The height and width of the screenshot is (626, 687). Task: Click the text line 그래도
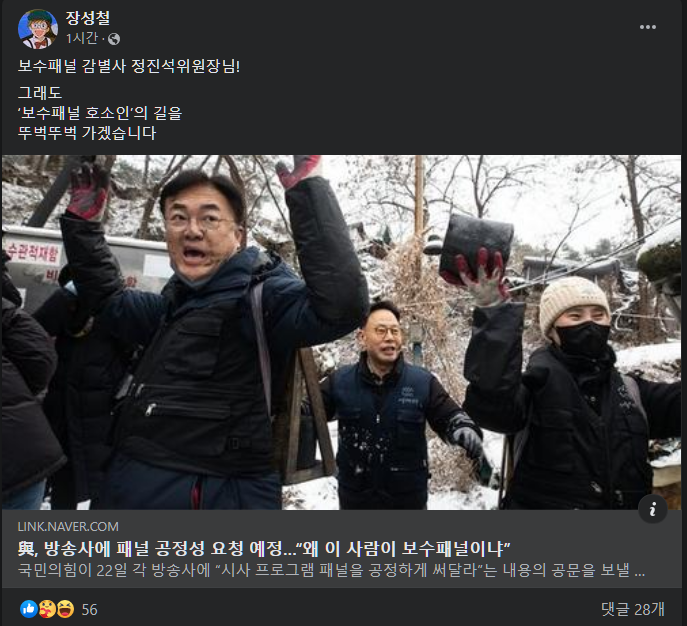point(40,92)
